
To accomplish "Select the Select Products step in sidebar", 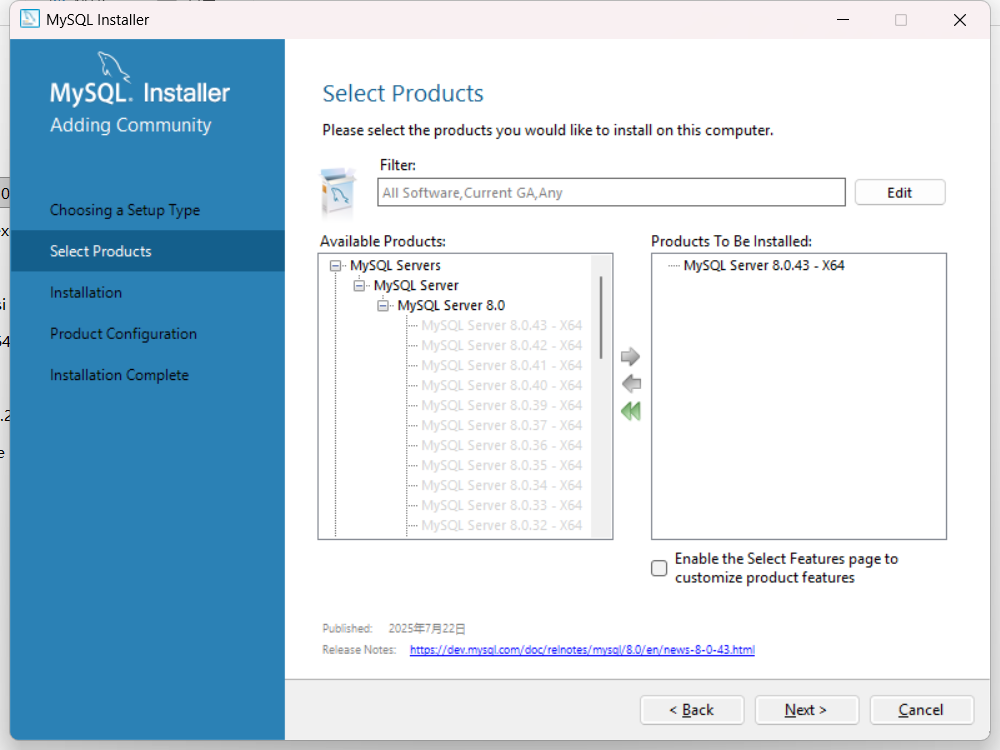I will (x=147, y=251).
